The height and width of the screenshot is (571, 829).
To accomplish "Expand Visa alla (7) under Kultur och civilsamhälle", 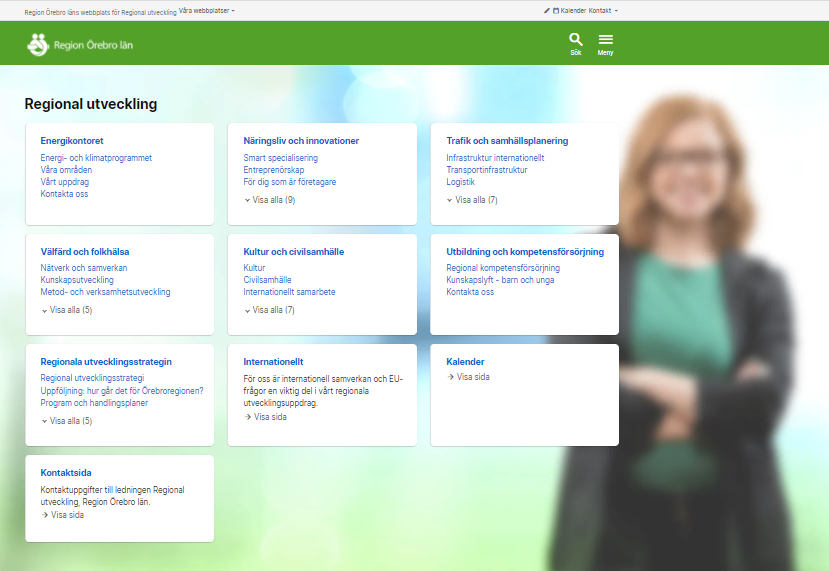I will click(x=270, y=310).
